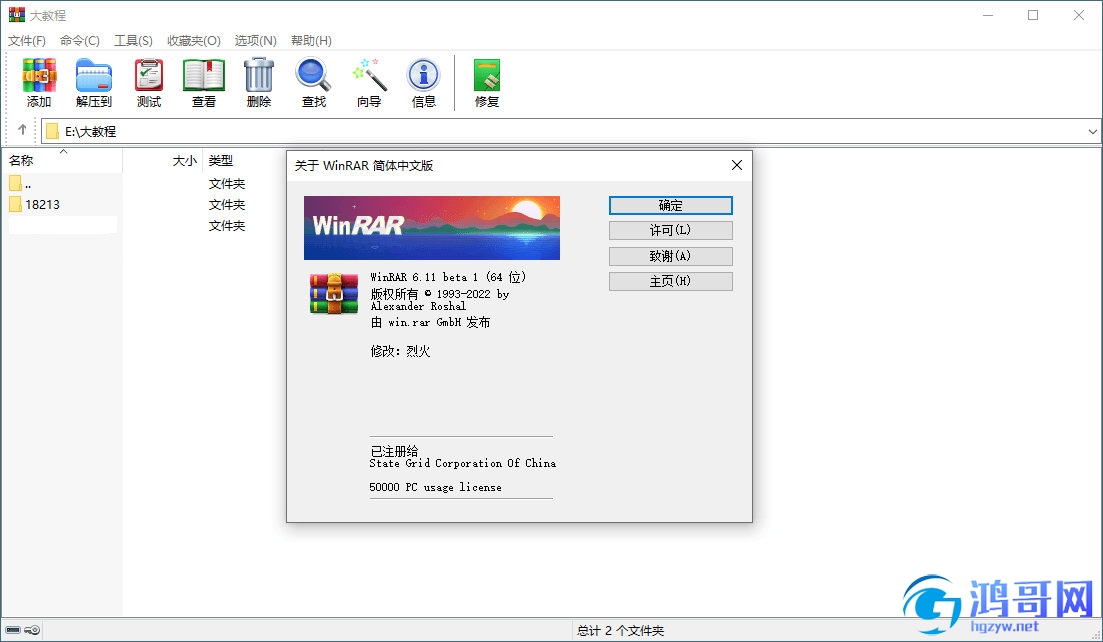Click the '由 win.rar GmbH 发布' line
Screen dimensions: 1103x642
point(431,322)
